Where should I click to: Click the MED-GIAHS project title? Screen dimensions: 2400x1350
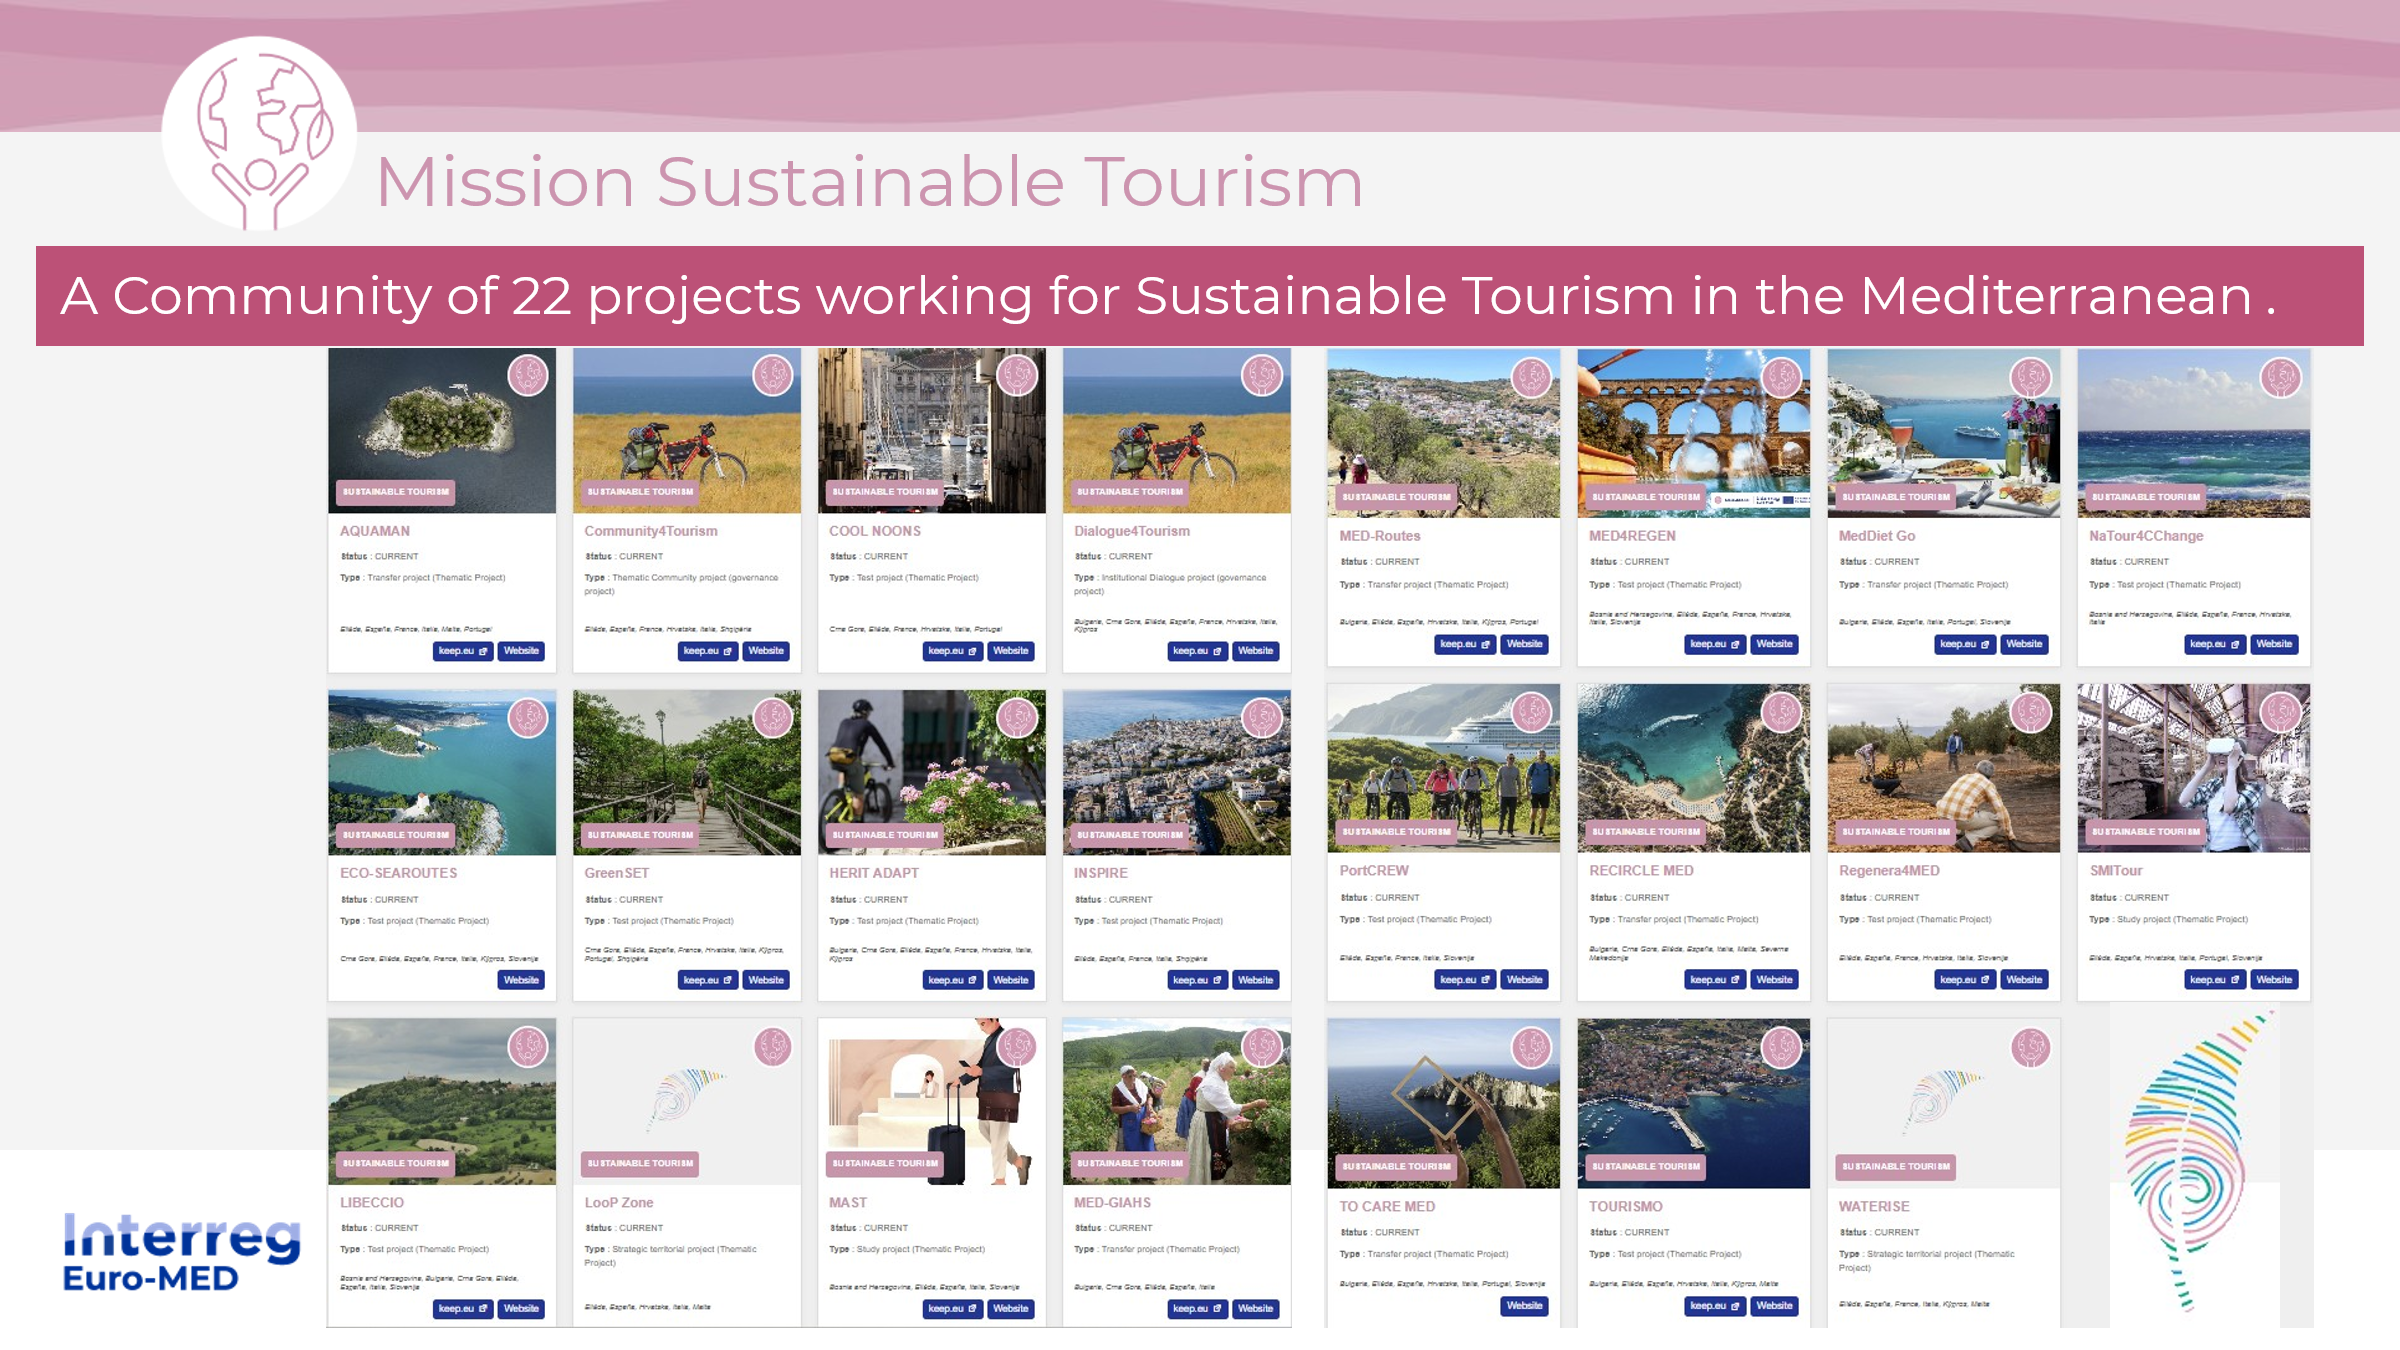click(x=1112, y=1203)
